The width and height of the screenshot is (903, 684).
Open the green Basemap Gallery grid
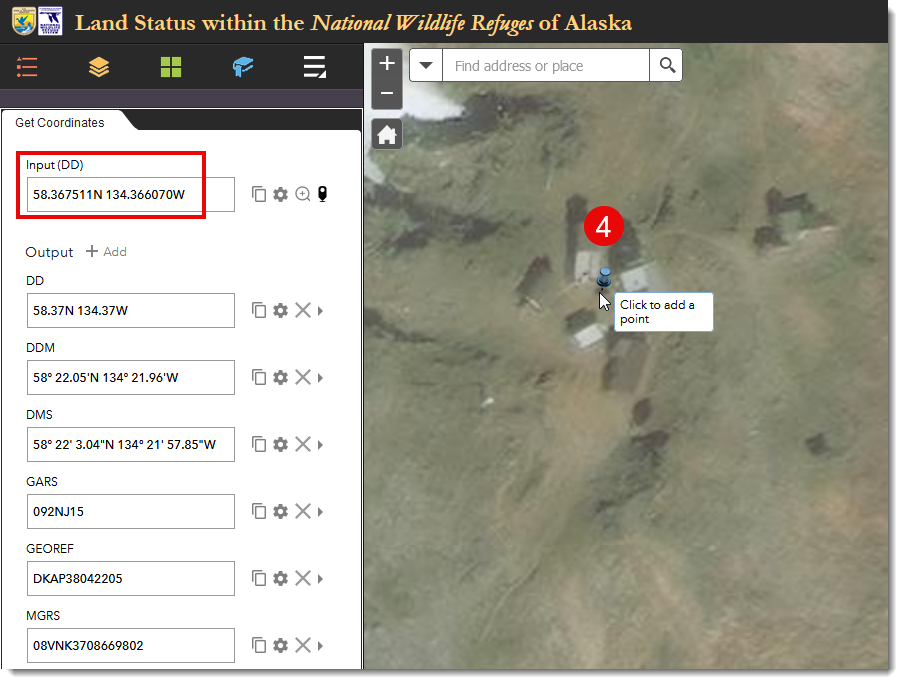point(171,67)
